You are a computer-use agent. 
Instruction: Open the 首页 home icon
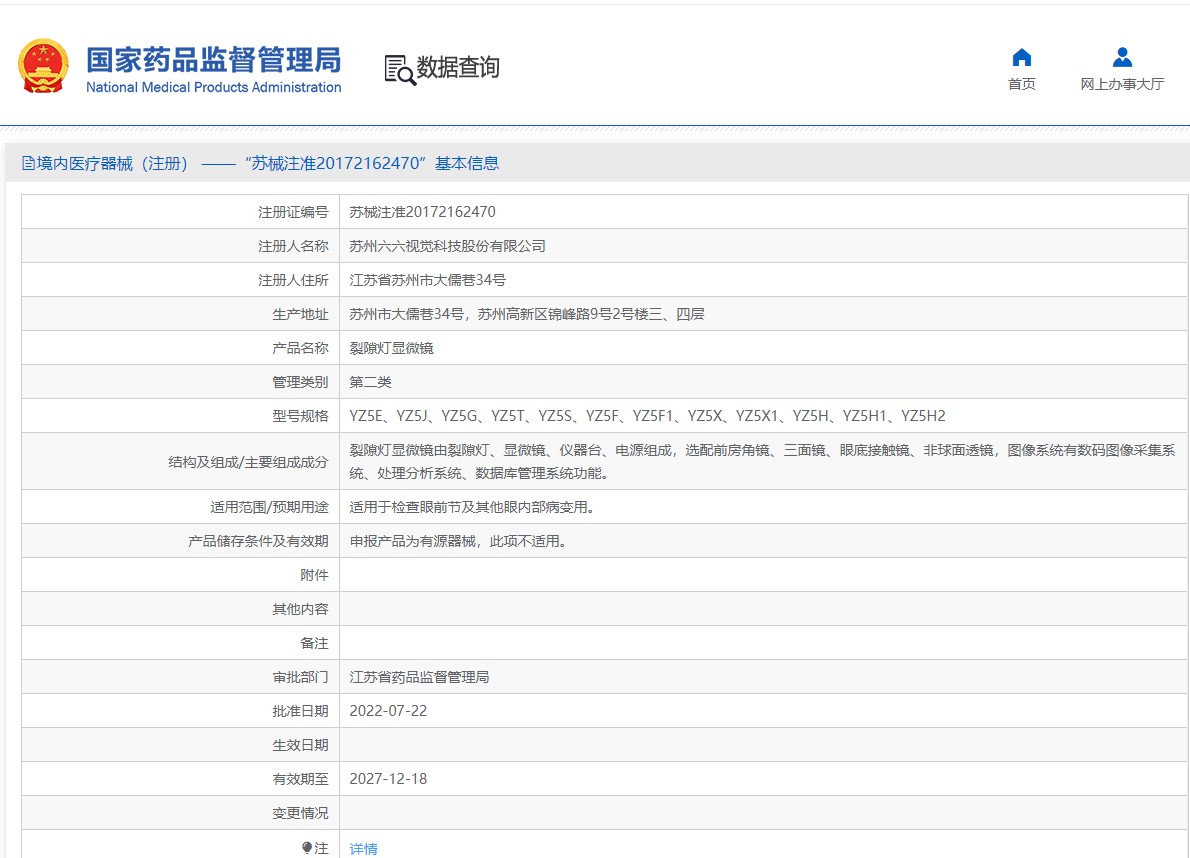click(1022, 58)
